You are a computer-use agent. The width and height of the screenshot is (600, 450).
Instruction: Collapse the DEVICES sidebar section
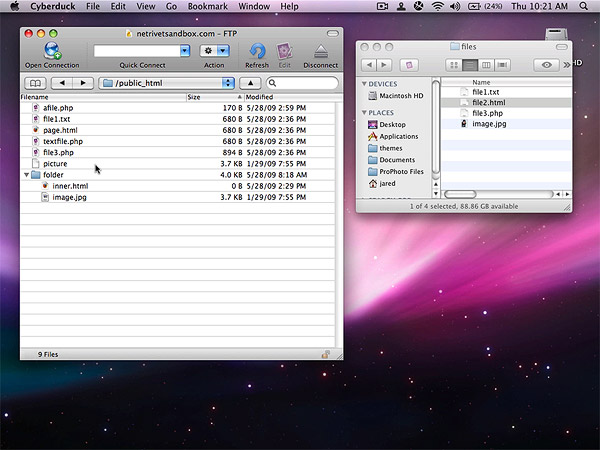[364, 84]
